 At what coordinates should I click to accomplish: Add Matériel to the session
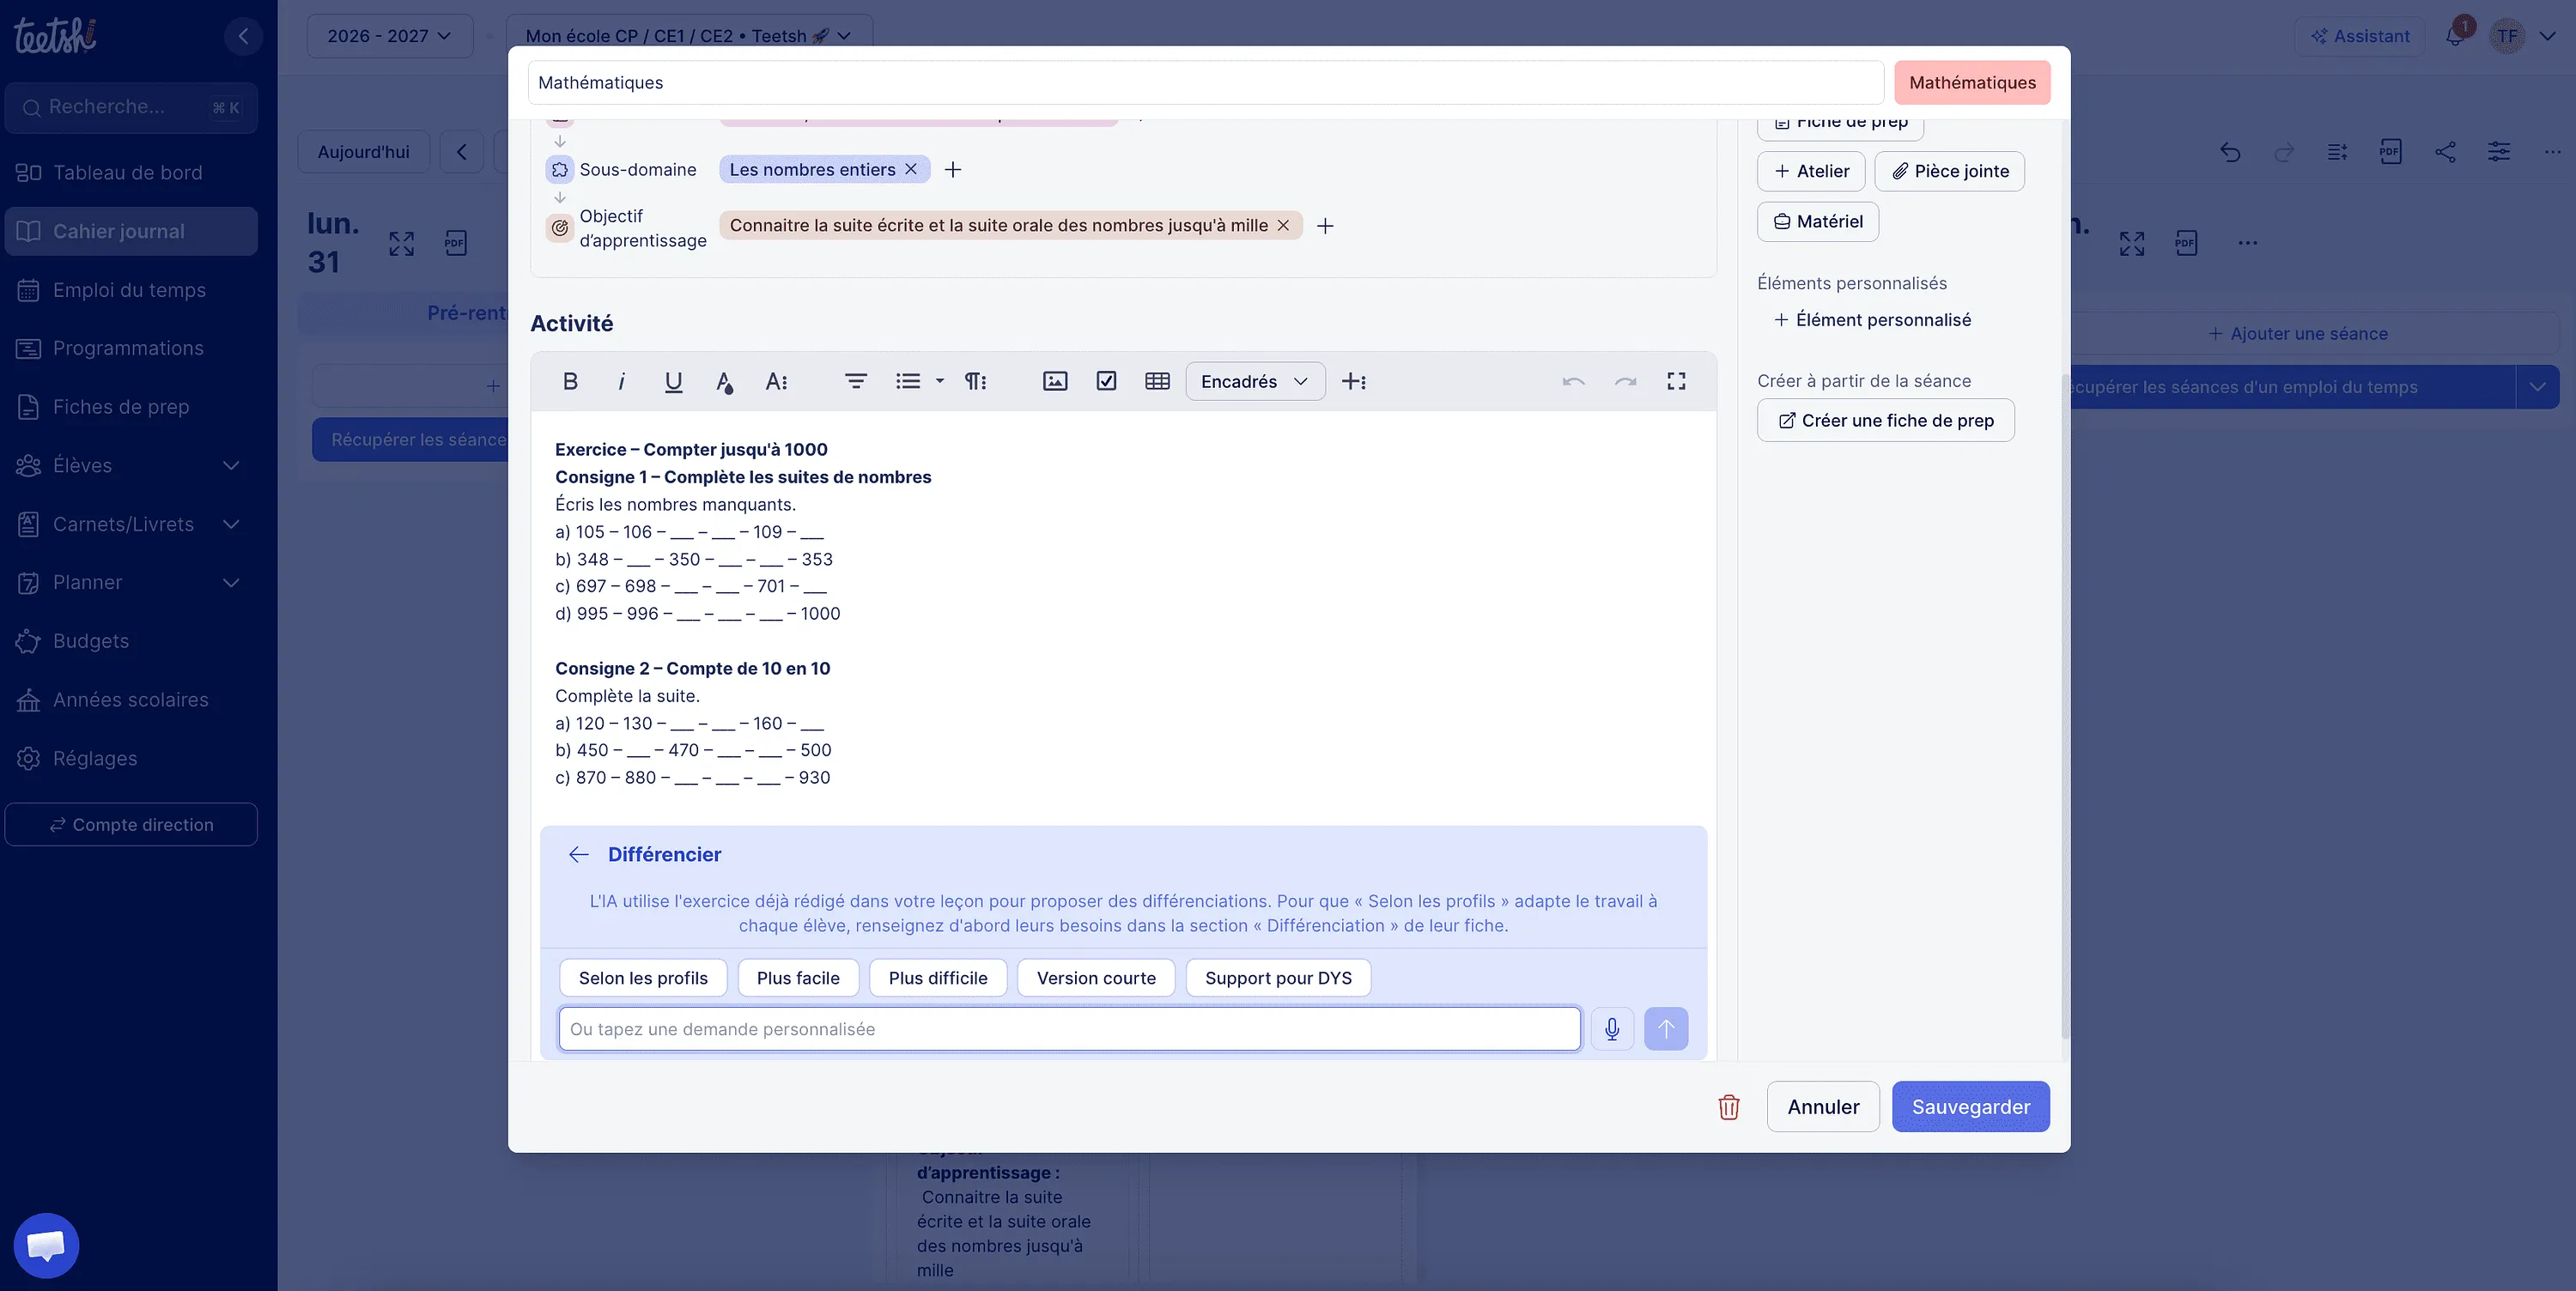[1818, 221]
